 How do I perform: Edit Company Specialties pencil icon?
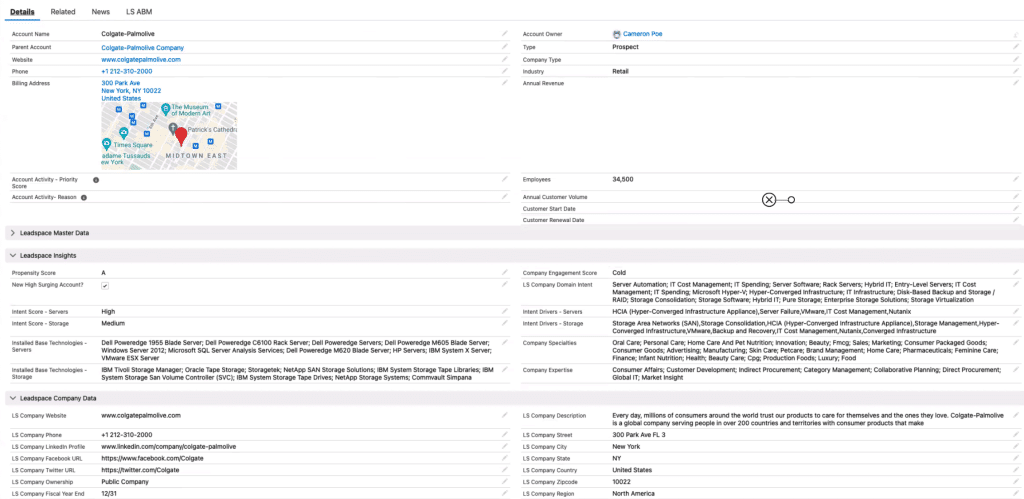point(1016,342)
